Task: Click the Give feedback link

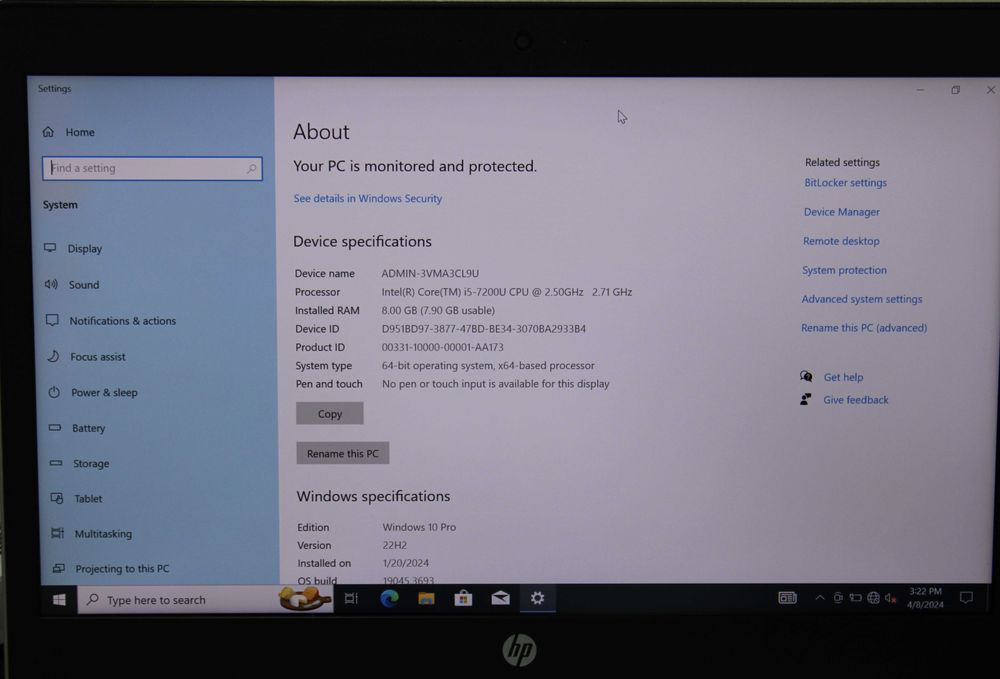Action: coord(855,400)
